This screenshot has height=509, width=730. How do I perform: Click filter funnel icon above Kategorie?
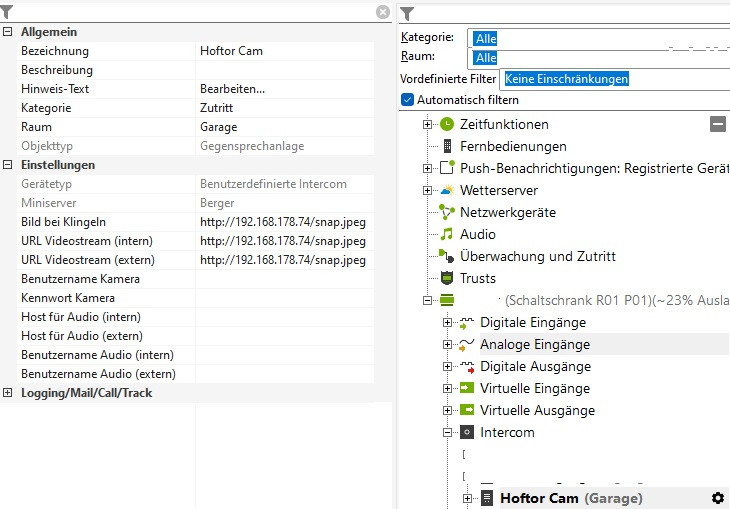pyautogui.click(x=407, y=14)
